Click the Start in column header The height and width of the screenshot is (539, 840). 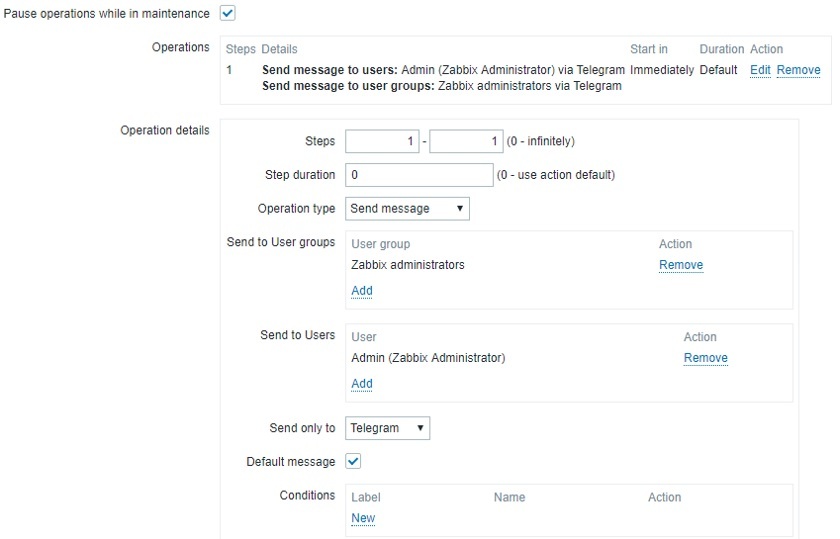click(x=648, y=49)
